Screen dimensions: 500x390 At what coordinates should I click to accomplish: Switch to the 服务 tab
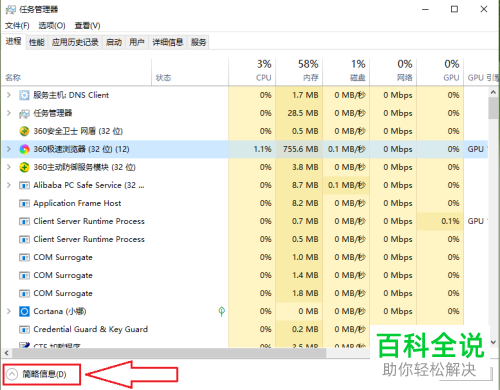[x=198, y=42]
